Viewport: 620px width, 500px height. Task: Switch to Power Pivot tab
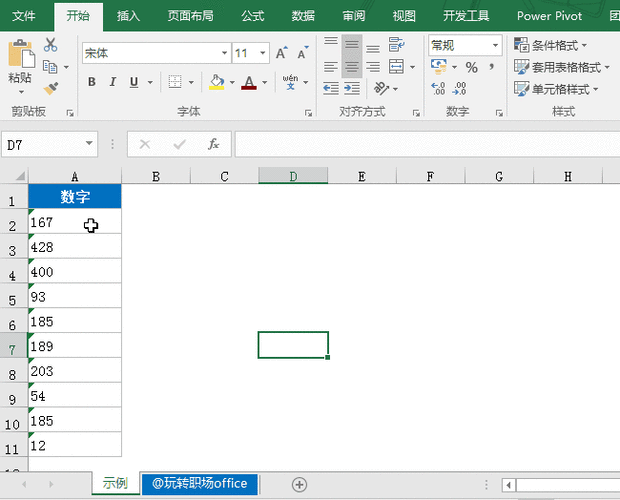pyautogui.click(x=550, y=16)
